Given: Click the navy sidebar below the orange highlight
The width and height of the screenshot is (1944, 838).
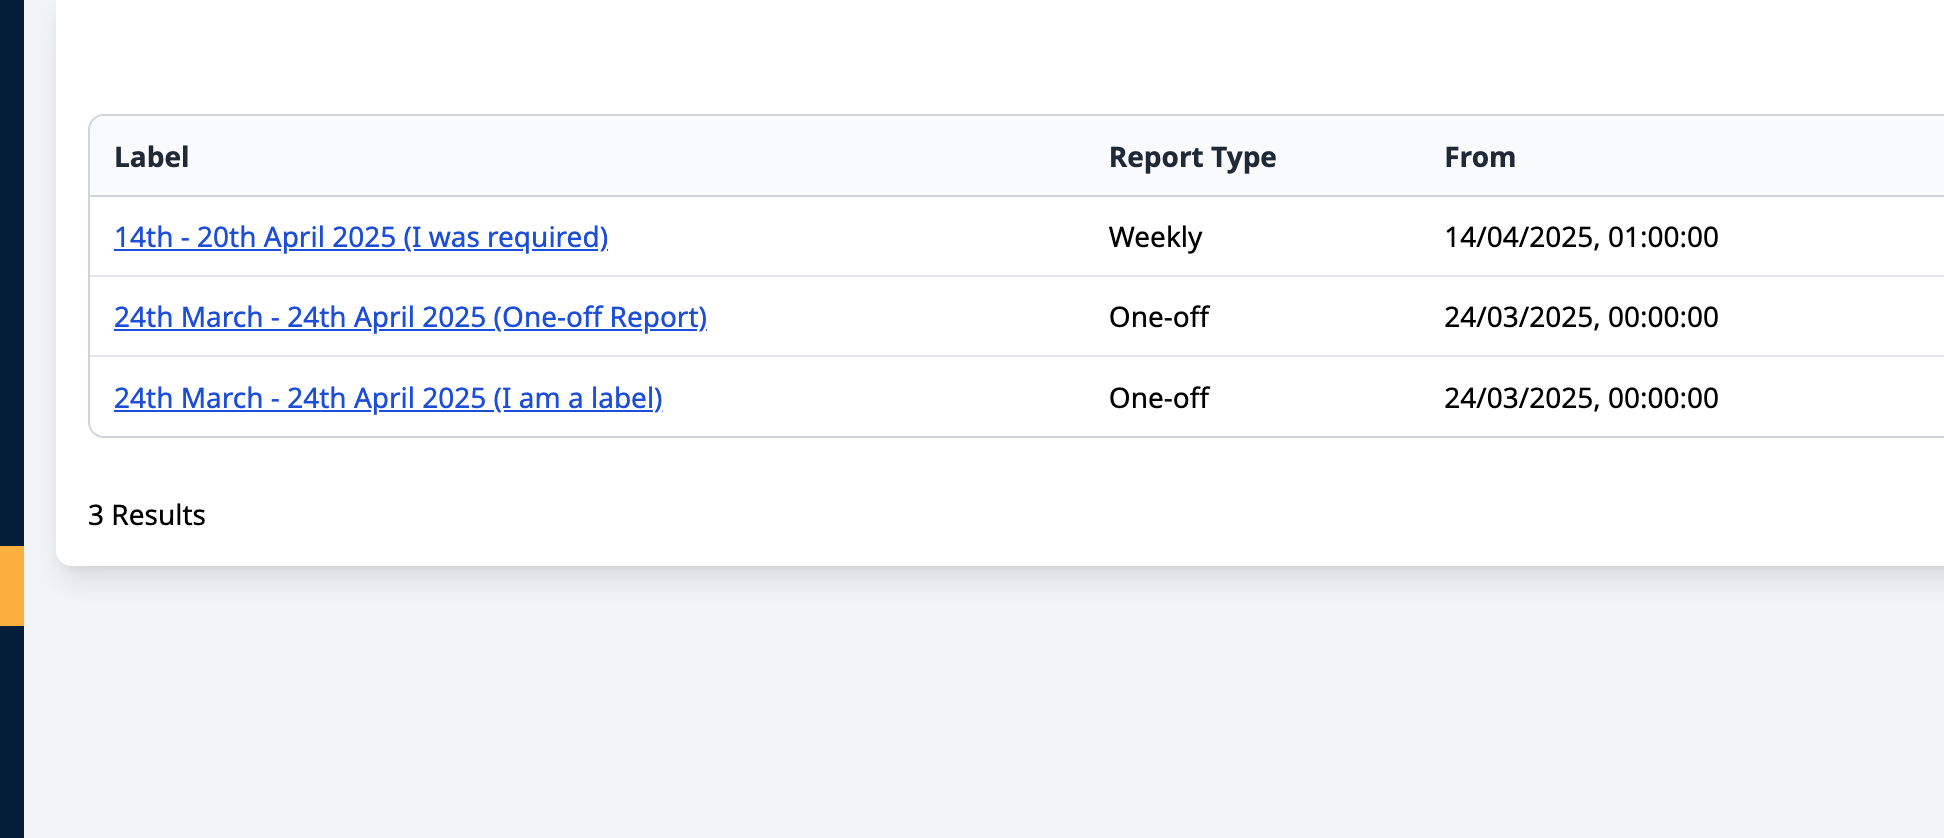Looking at the screenshot, I should pyautogui.click(x=11, y=730).
